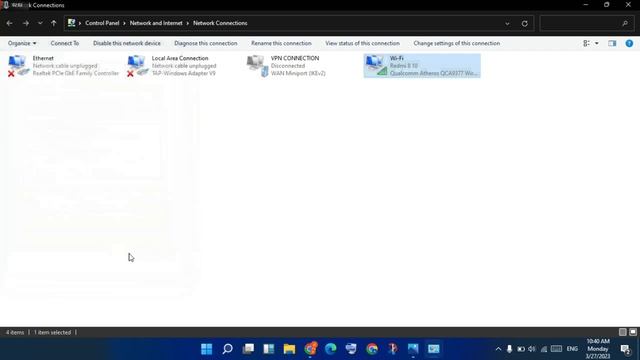Open Task View on the taskbar

248,349
